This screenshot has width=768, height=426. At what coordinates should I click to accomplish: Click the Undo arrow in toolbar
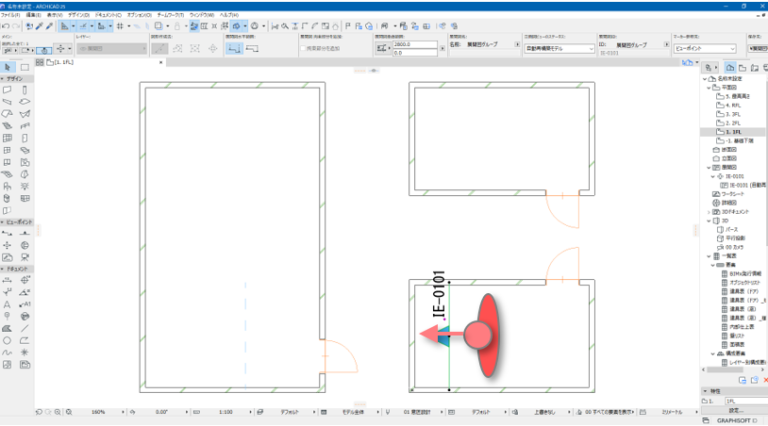tap(5, 26)
